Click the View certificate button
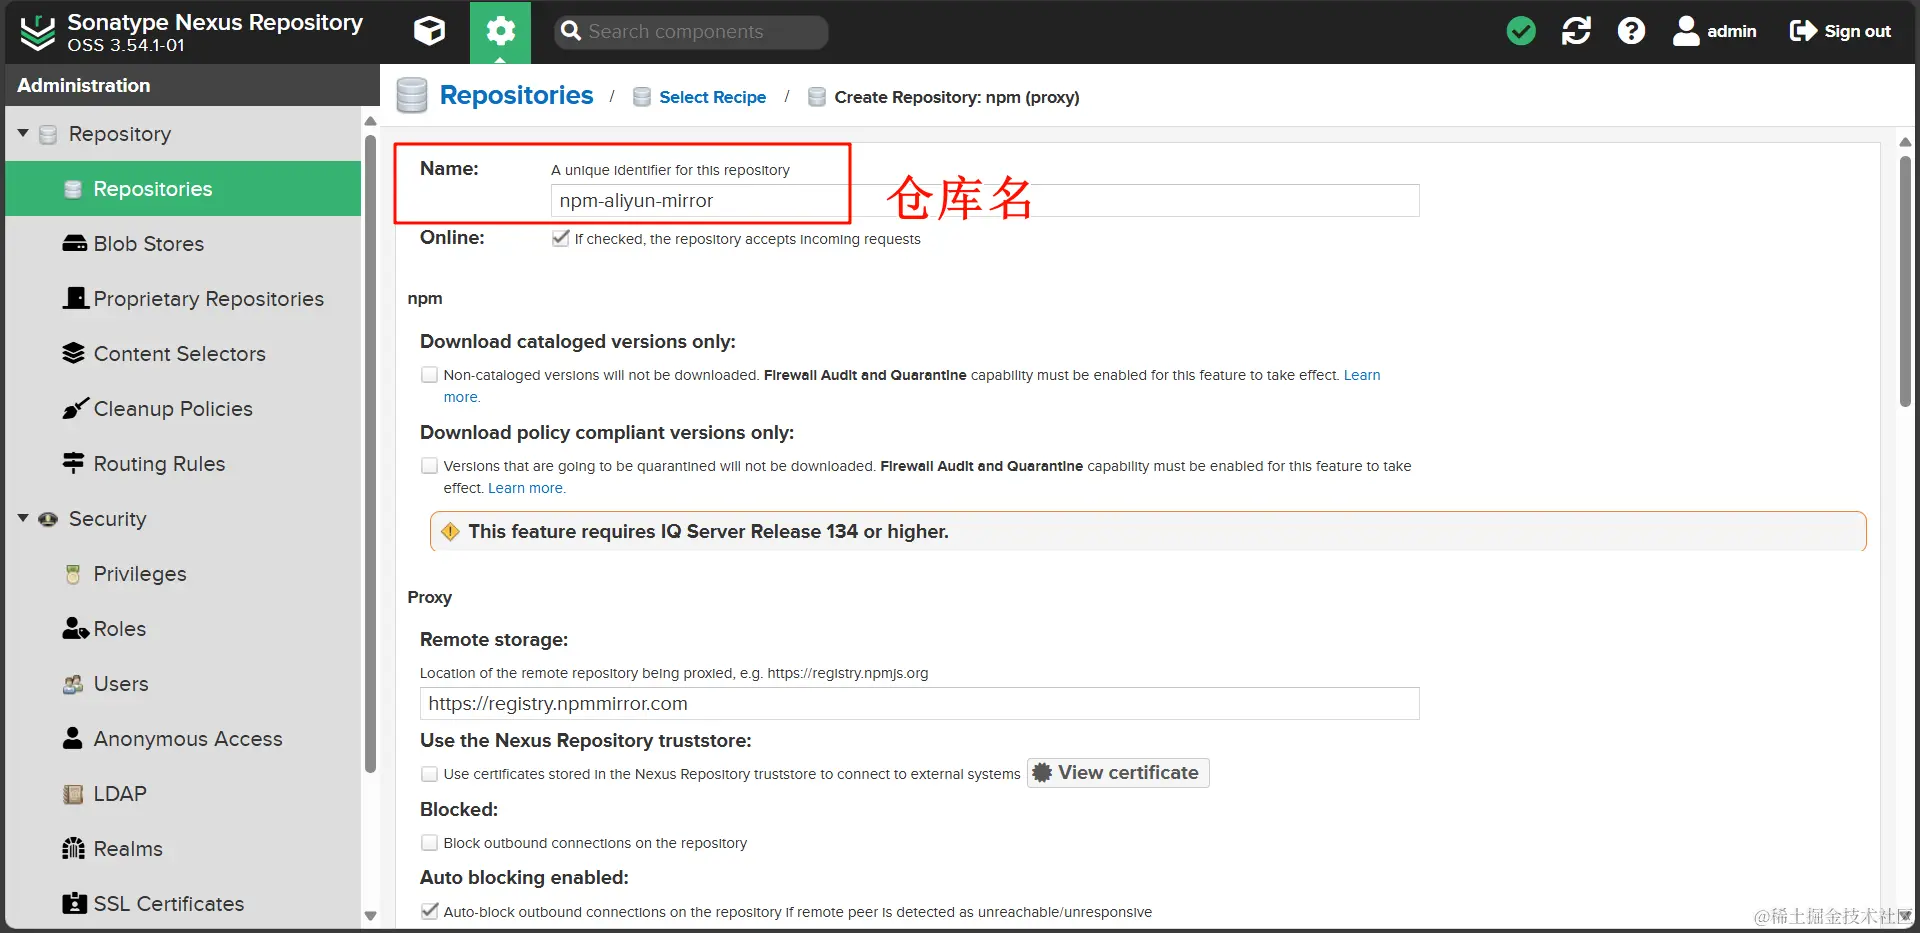The height and width of the screenshot is (933, 1920). 1118,773
